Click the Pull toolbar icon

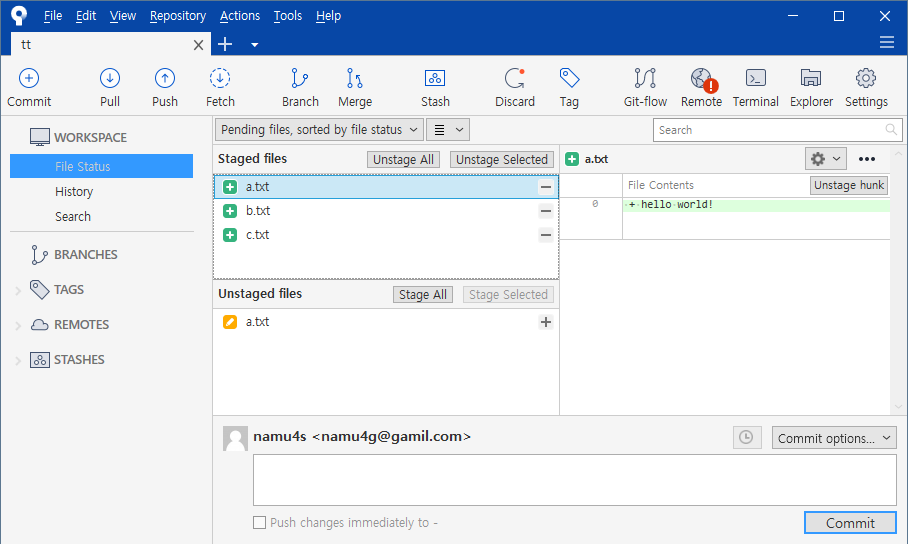(x=110, y=80)
